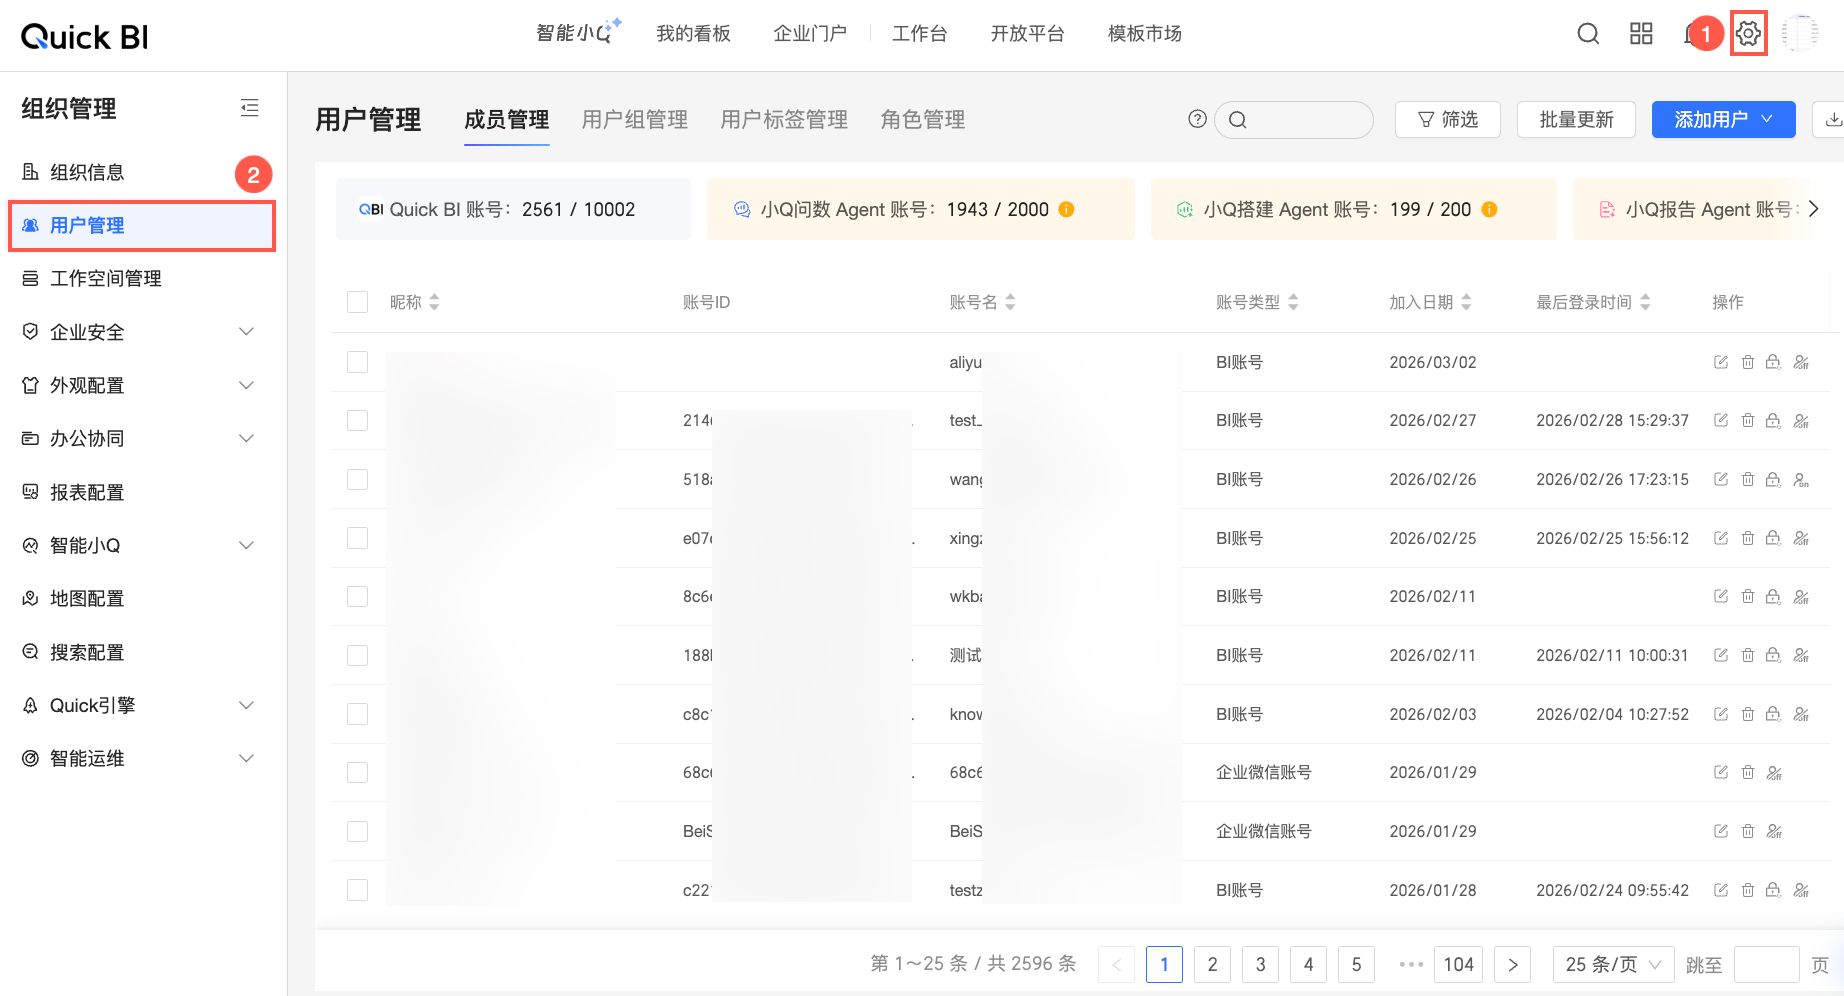Toggle the select-all checkbox in table header
This screenshot has height=996, width=1844.
(x=357, y=302)
